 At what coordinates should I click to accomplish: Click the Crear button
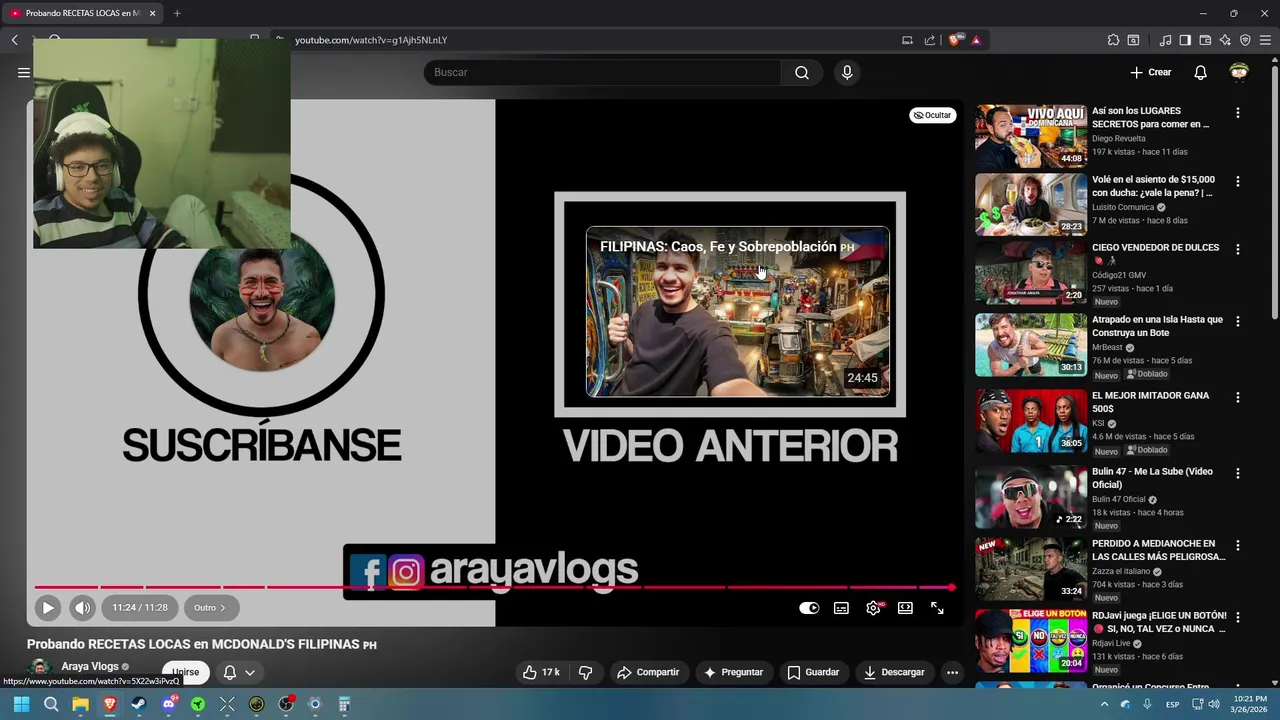click(1150, 72)
